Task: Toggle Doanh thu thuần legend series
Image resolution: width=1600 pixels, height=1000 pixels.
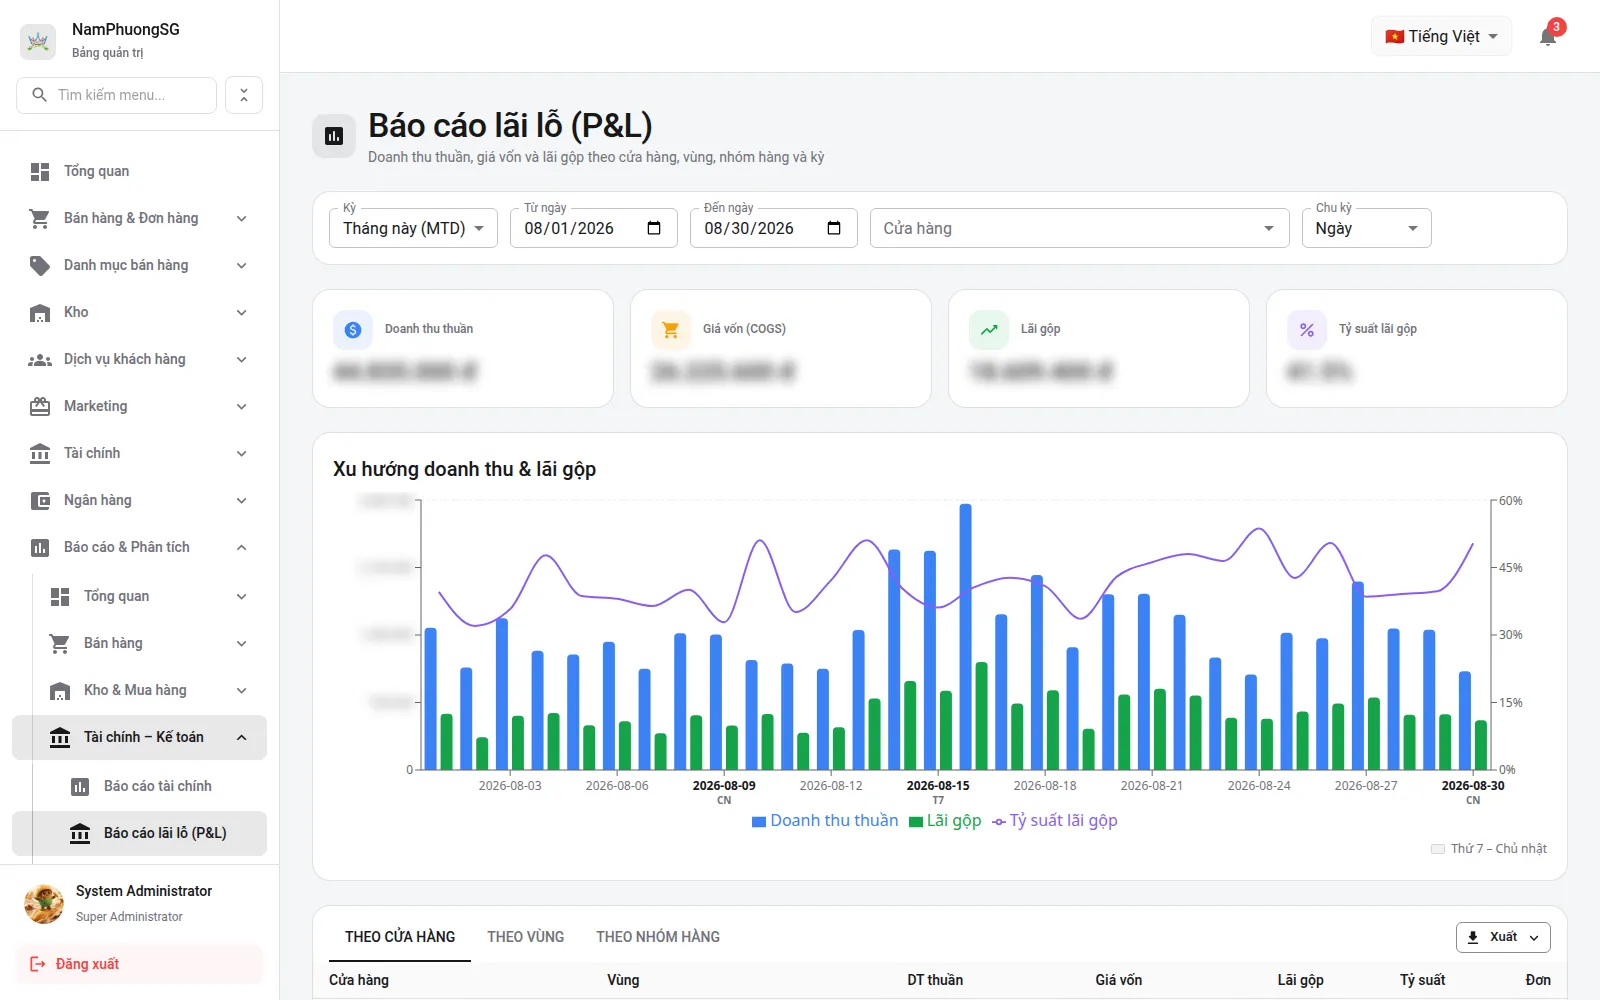Action: tap(825, 821)
